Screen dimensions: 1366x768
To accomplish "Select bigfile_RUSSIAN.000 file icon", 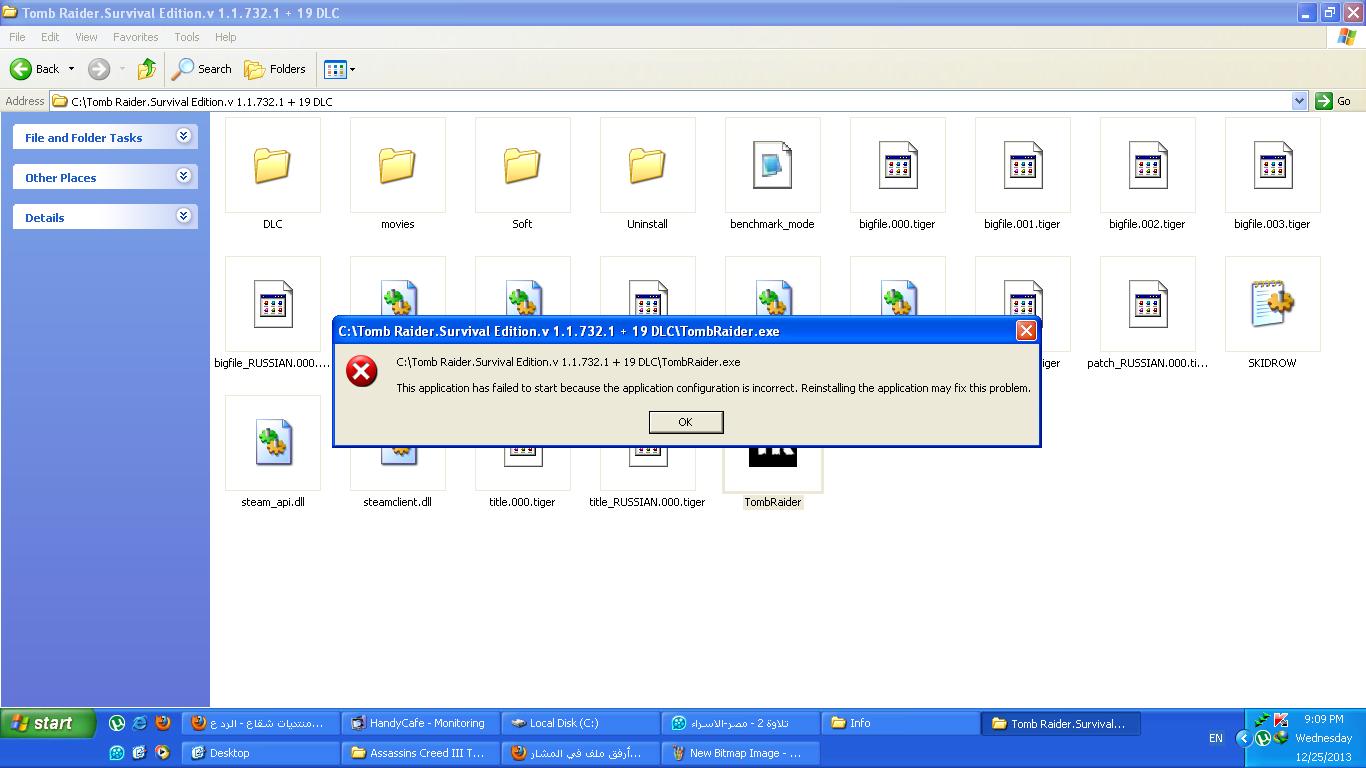I will pos(273,304).
